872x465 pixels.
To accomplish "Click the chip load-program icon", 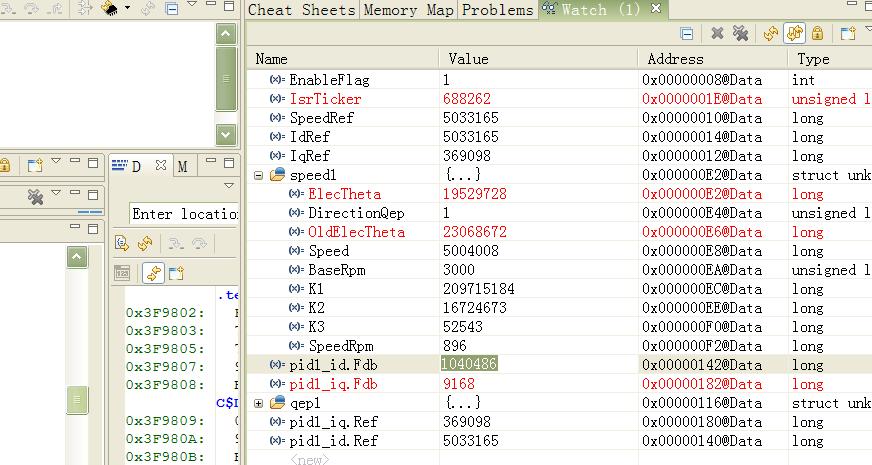I will click(x=110, y=7).
